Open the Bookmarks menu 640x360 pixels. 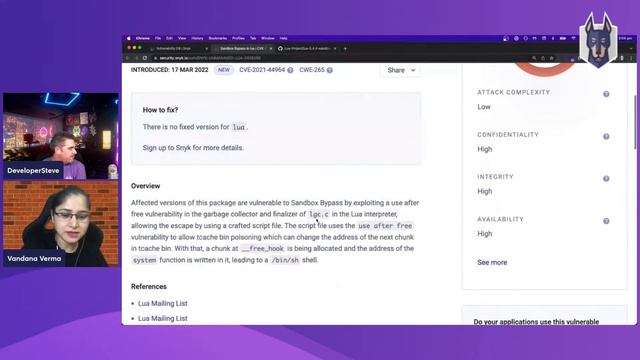point(218,38)
